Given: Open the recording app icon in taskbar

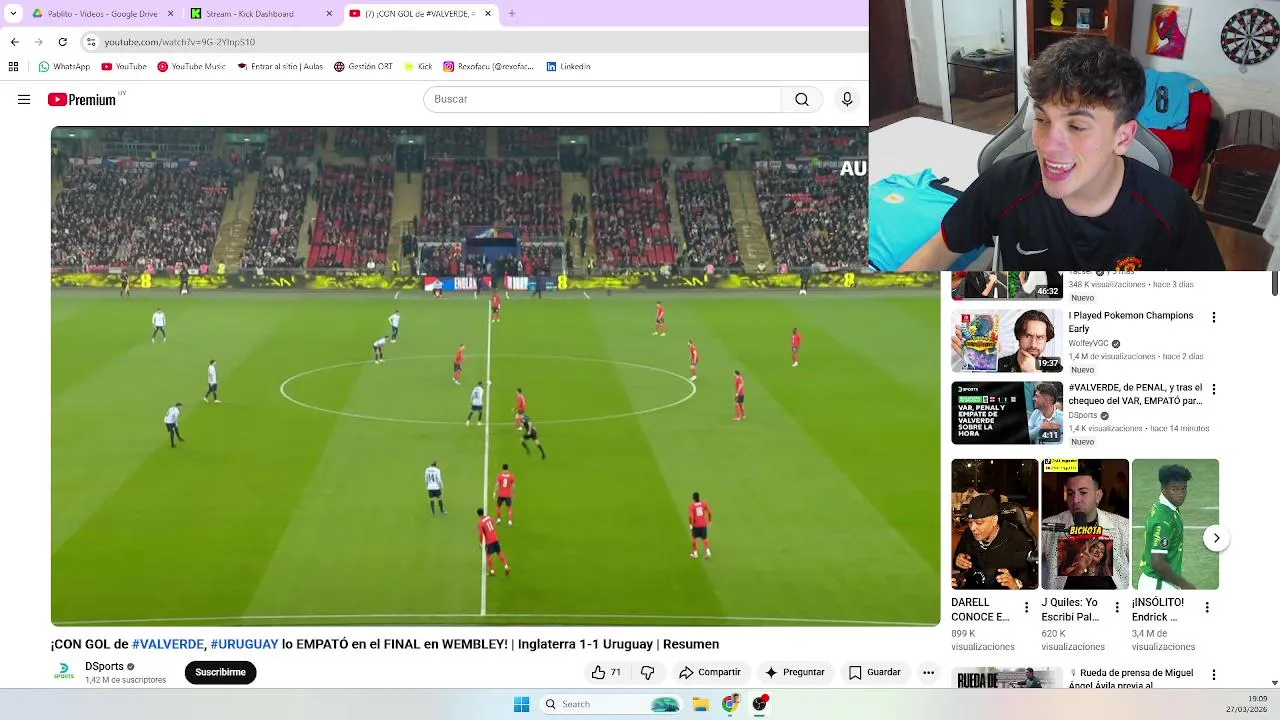Looking at the screenshot, I should click(x=760, y=704).
